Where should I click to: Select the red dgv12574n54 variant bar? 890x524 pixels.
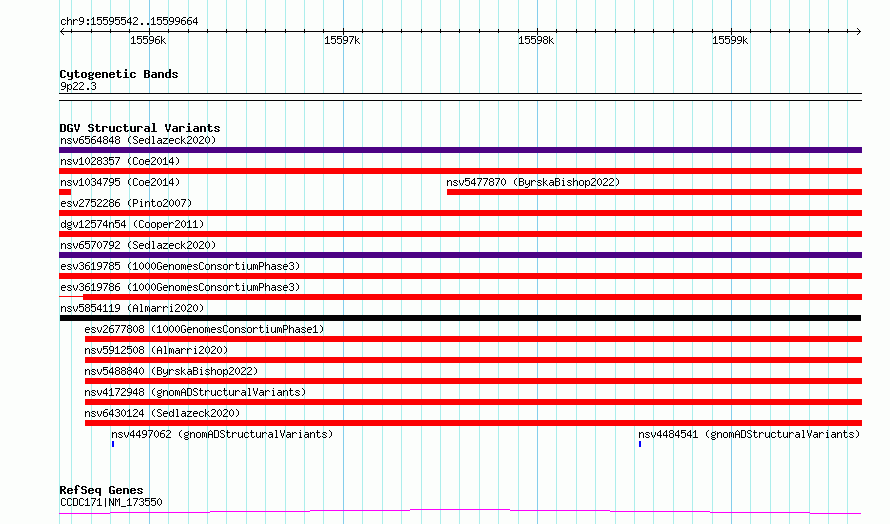point(460,234)
